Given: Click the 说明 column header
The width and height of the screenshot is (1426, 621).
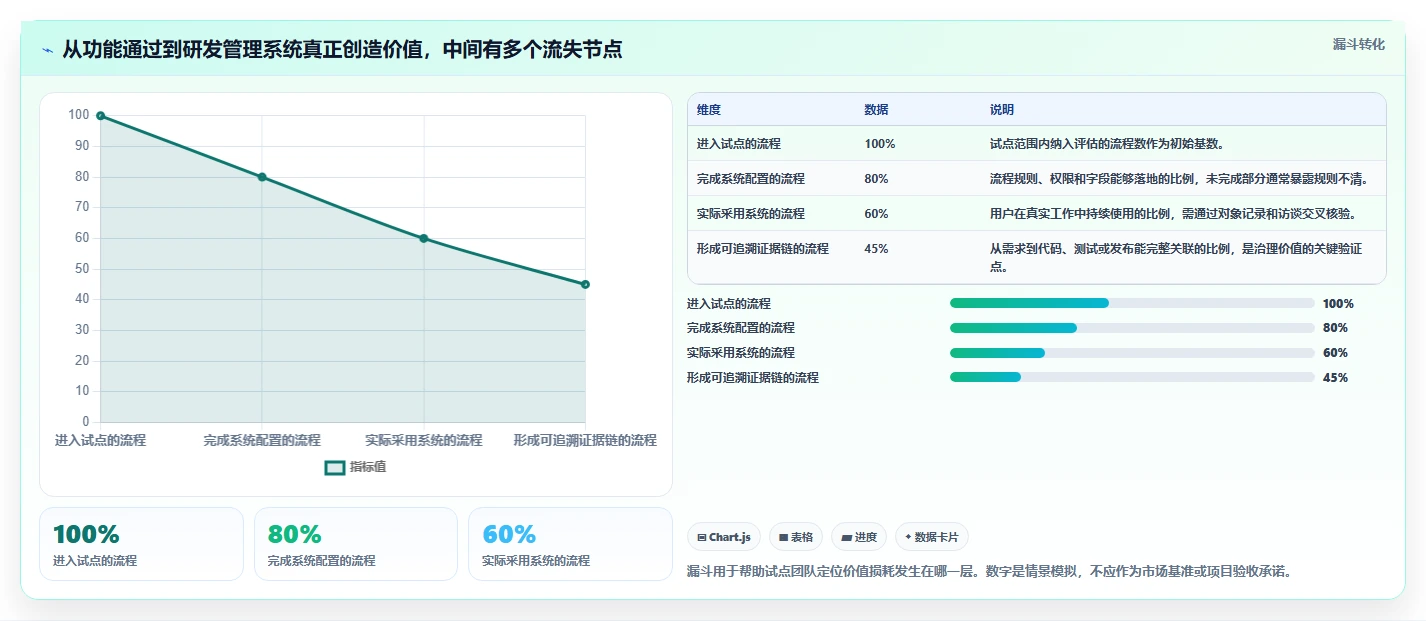Looking at the screenshot, I should [1002, 110].
